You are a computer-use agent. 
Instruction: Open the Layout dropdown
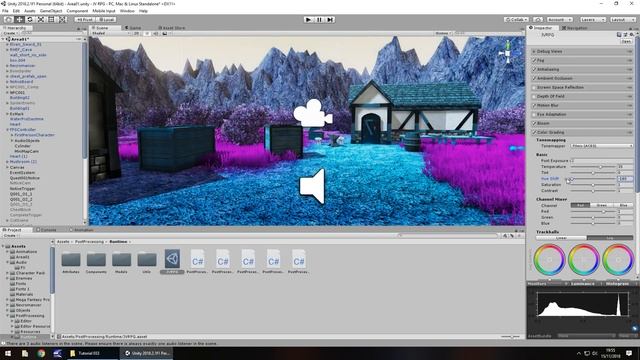pos(623,19)
